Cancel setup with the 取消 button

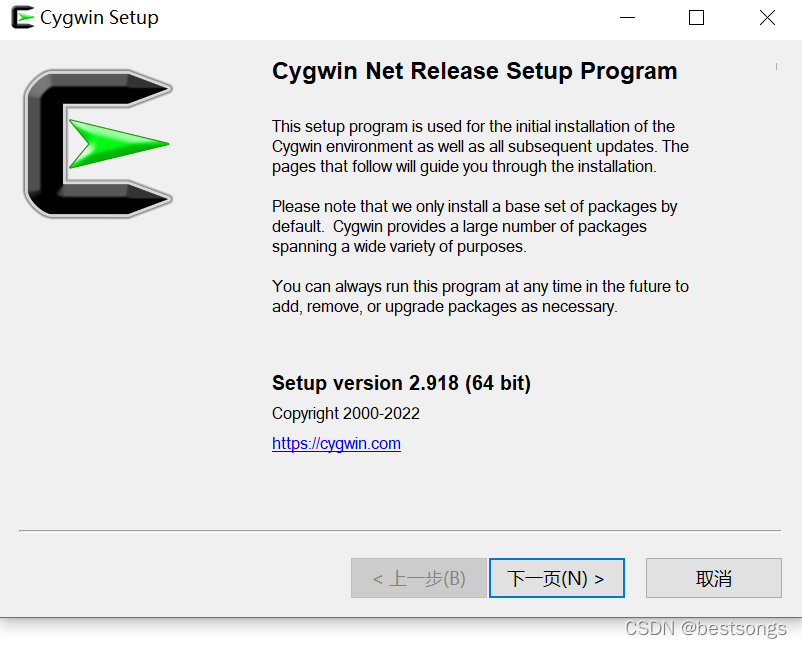coord(714,578)
